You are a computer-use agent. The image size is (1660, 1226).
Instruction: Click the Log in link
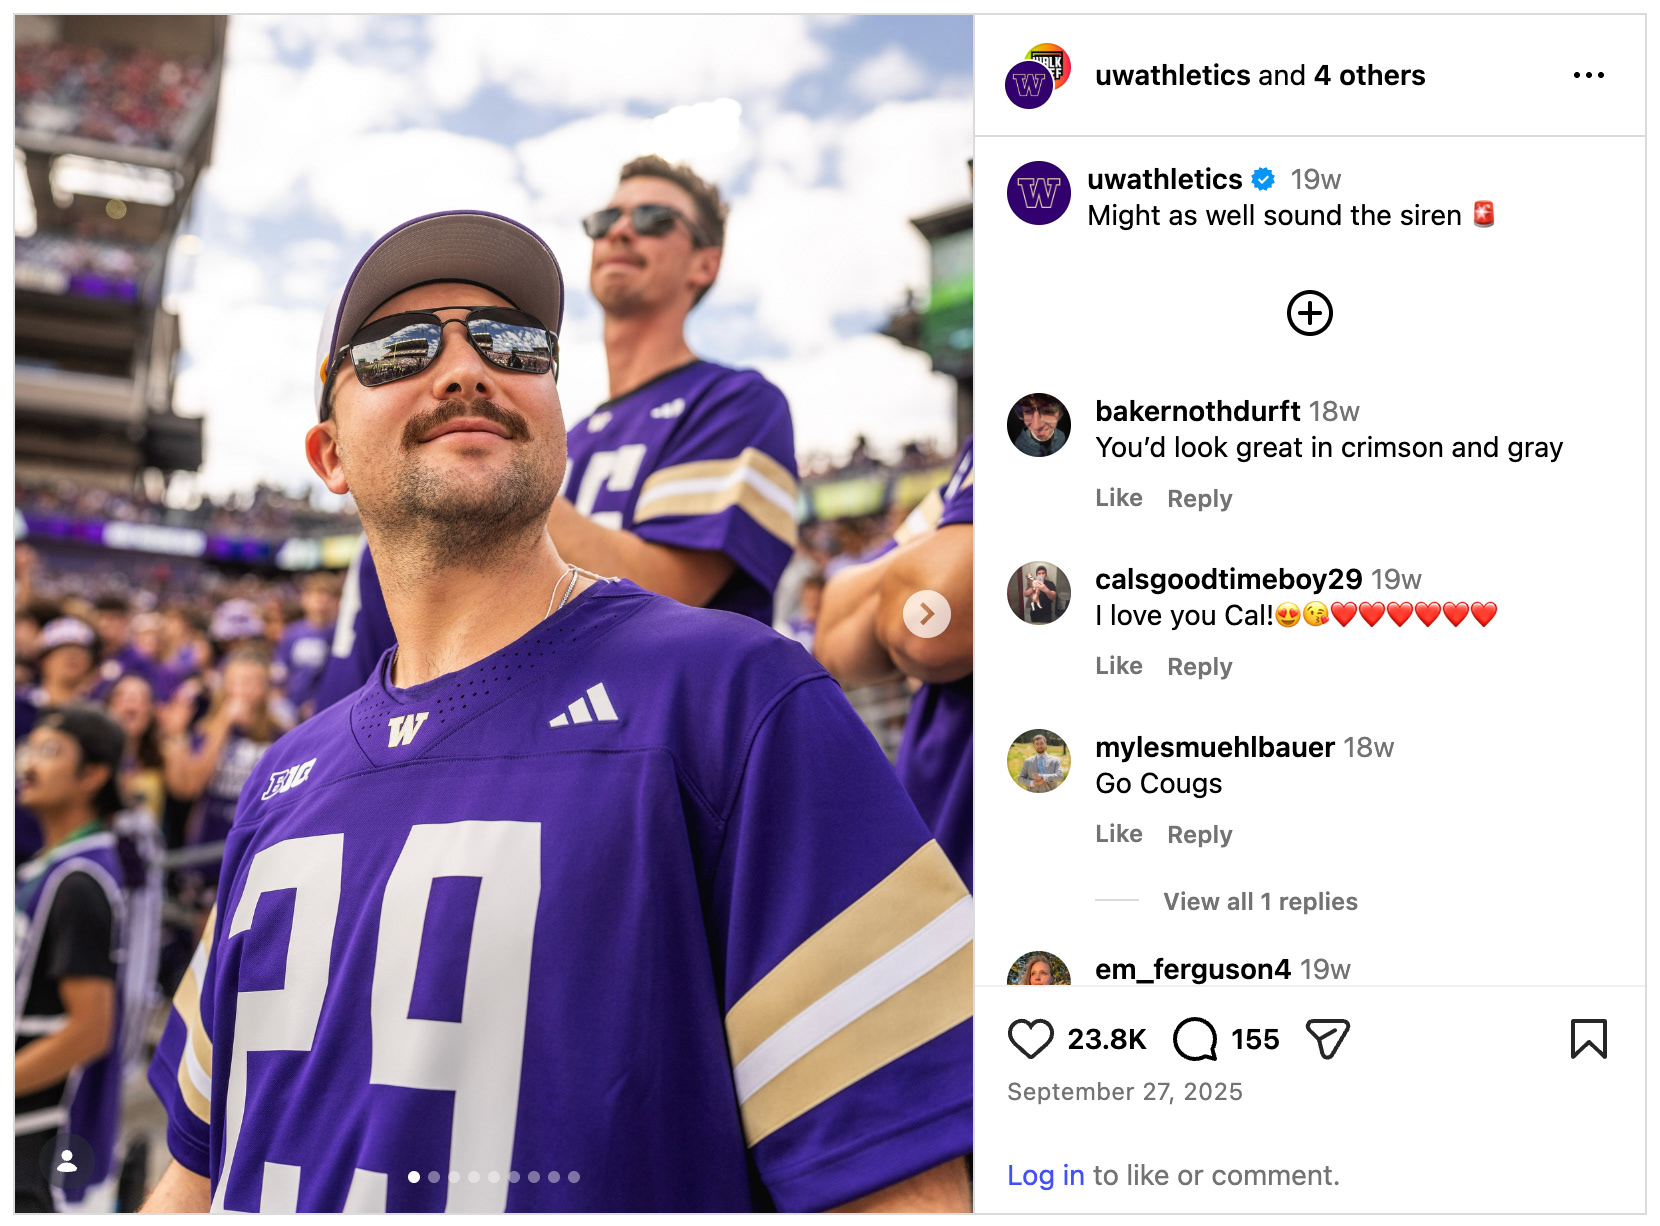pyautogui.click(x=1045, y=1175)
